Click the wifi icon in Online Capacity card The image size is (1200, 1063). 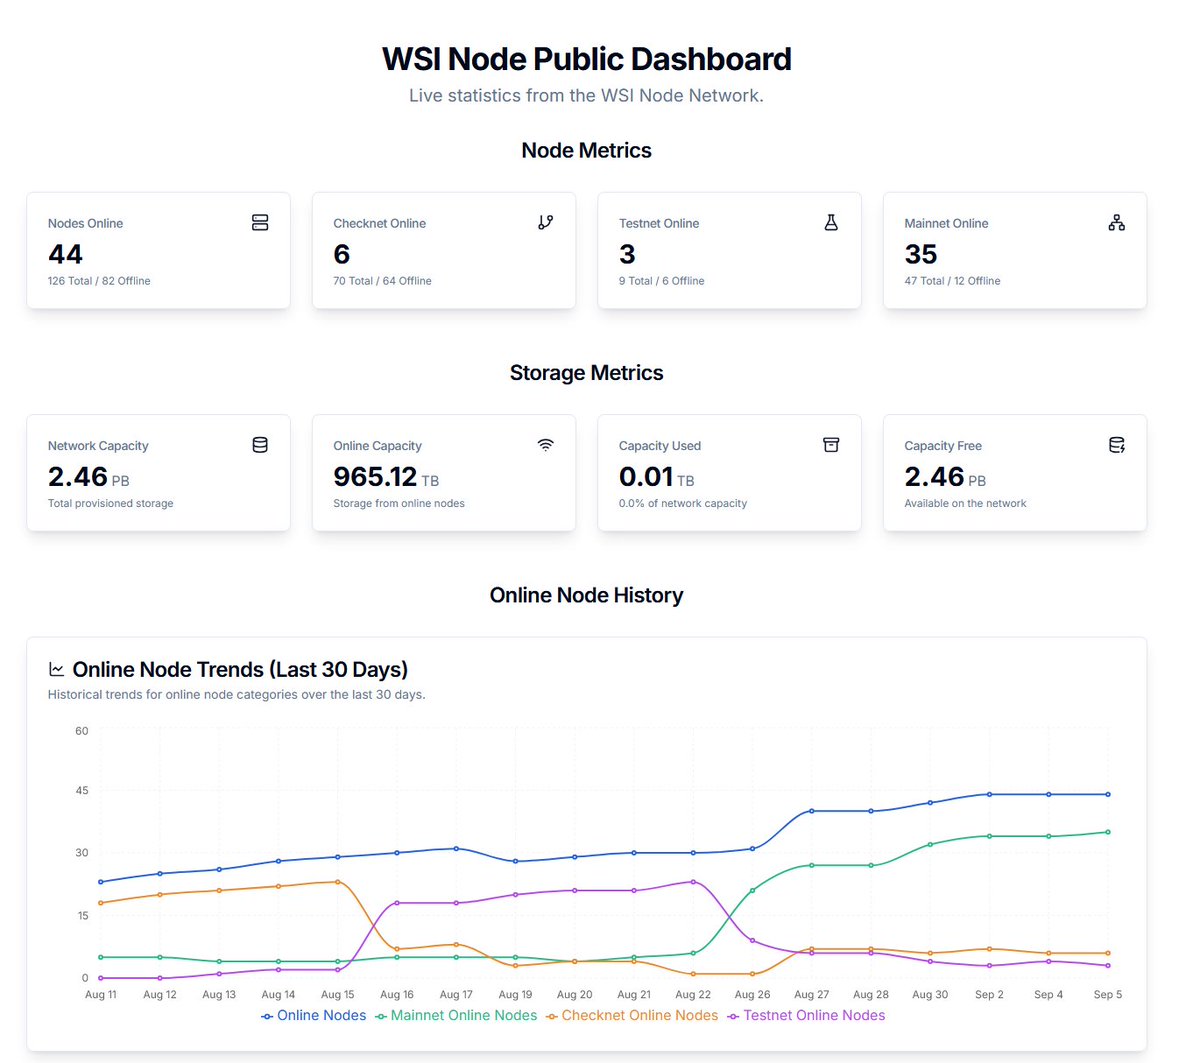coord(545,445)
